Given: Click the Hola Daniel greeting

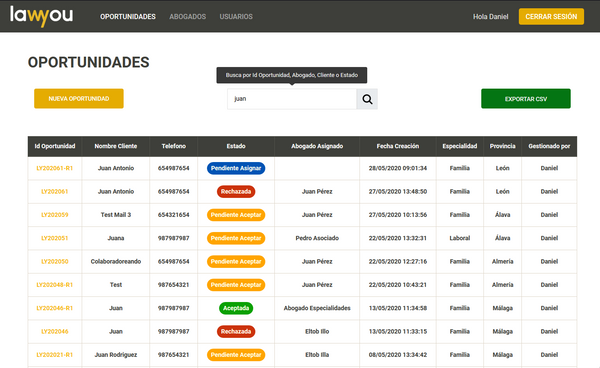Looking at the screenshot, I should (491, 16).
